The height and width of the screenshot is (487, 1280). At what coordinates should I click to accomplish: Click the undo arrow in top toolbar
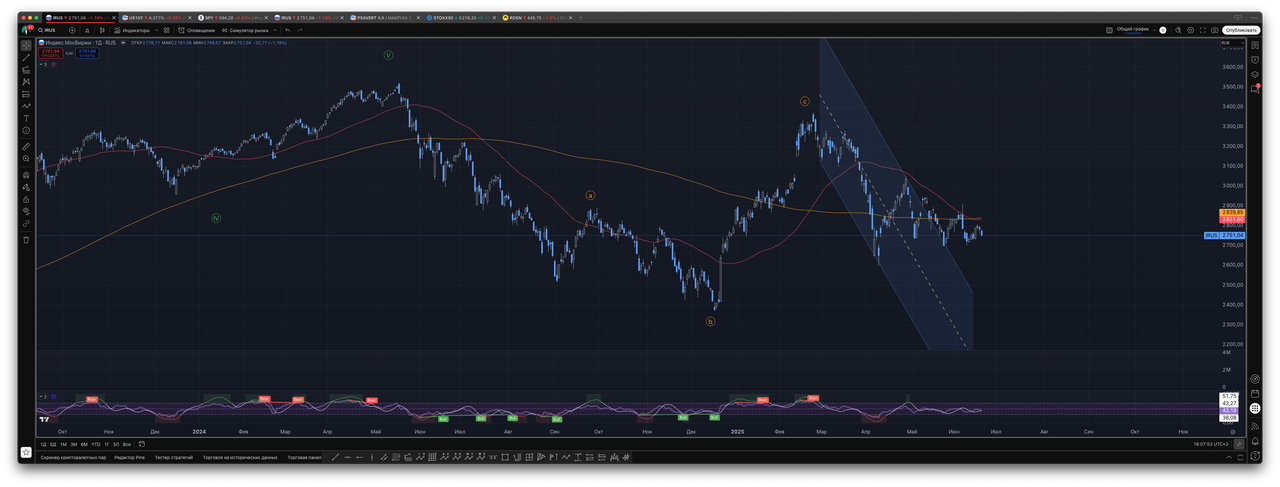point(287,30)
